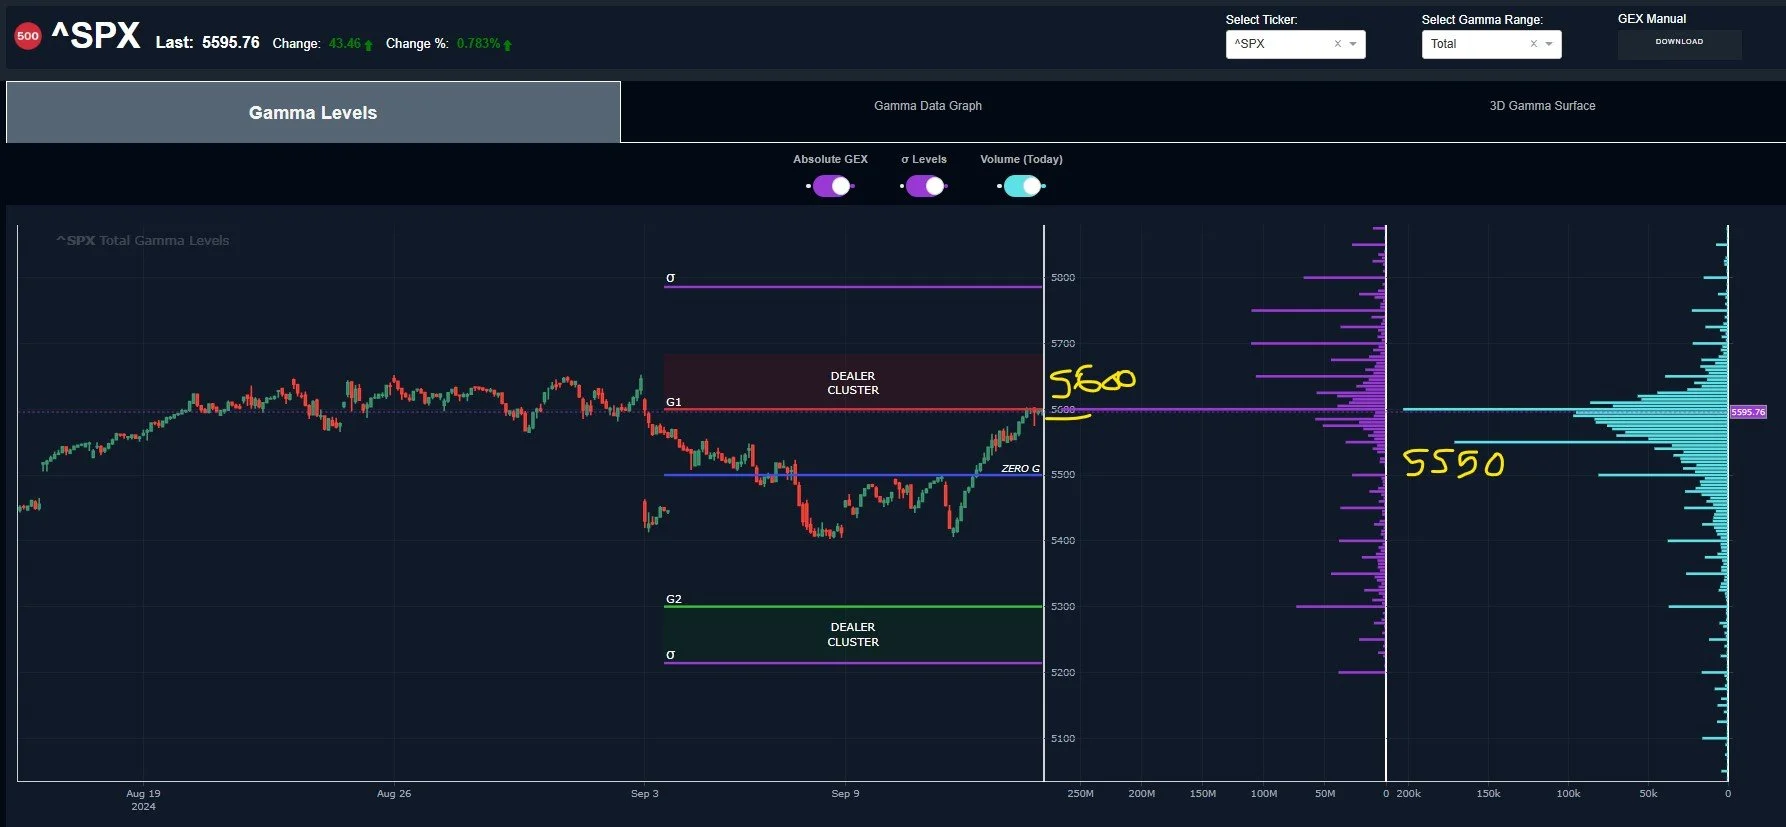This screenshot has height=827, width=1786.
Task: Click the 5595.76 price tag on the volume chart
Action: point(1748,412)
